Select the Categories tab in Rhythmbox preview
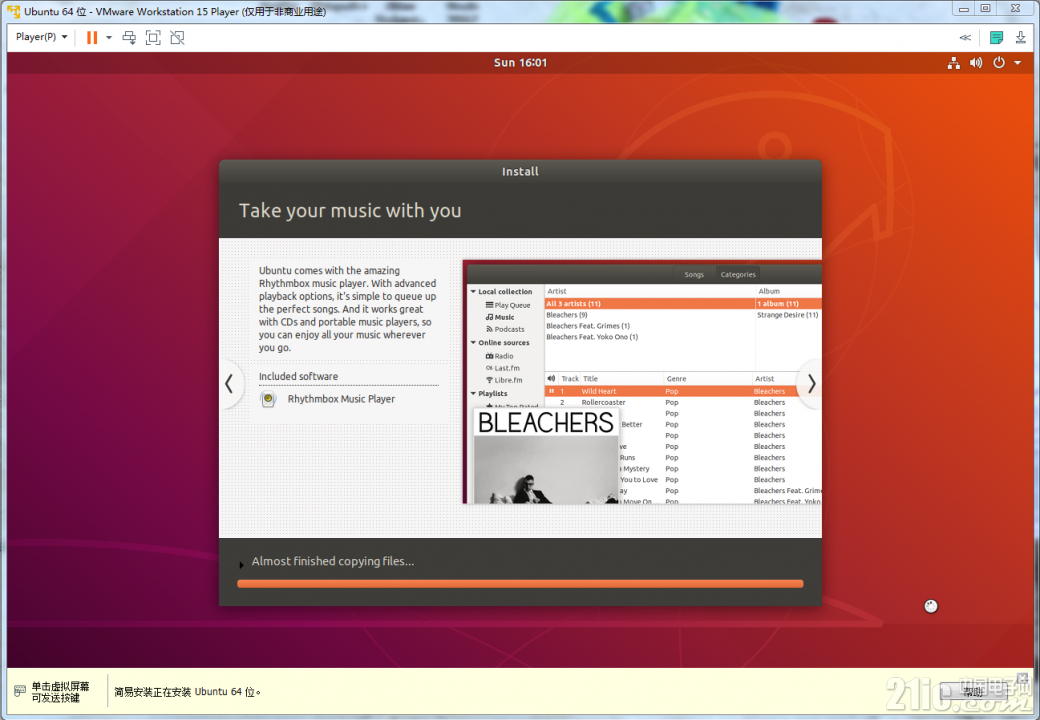 pos(738,274)
